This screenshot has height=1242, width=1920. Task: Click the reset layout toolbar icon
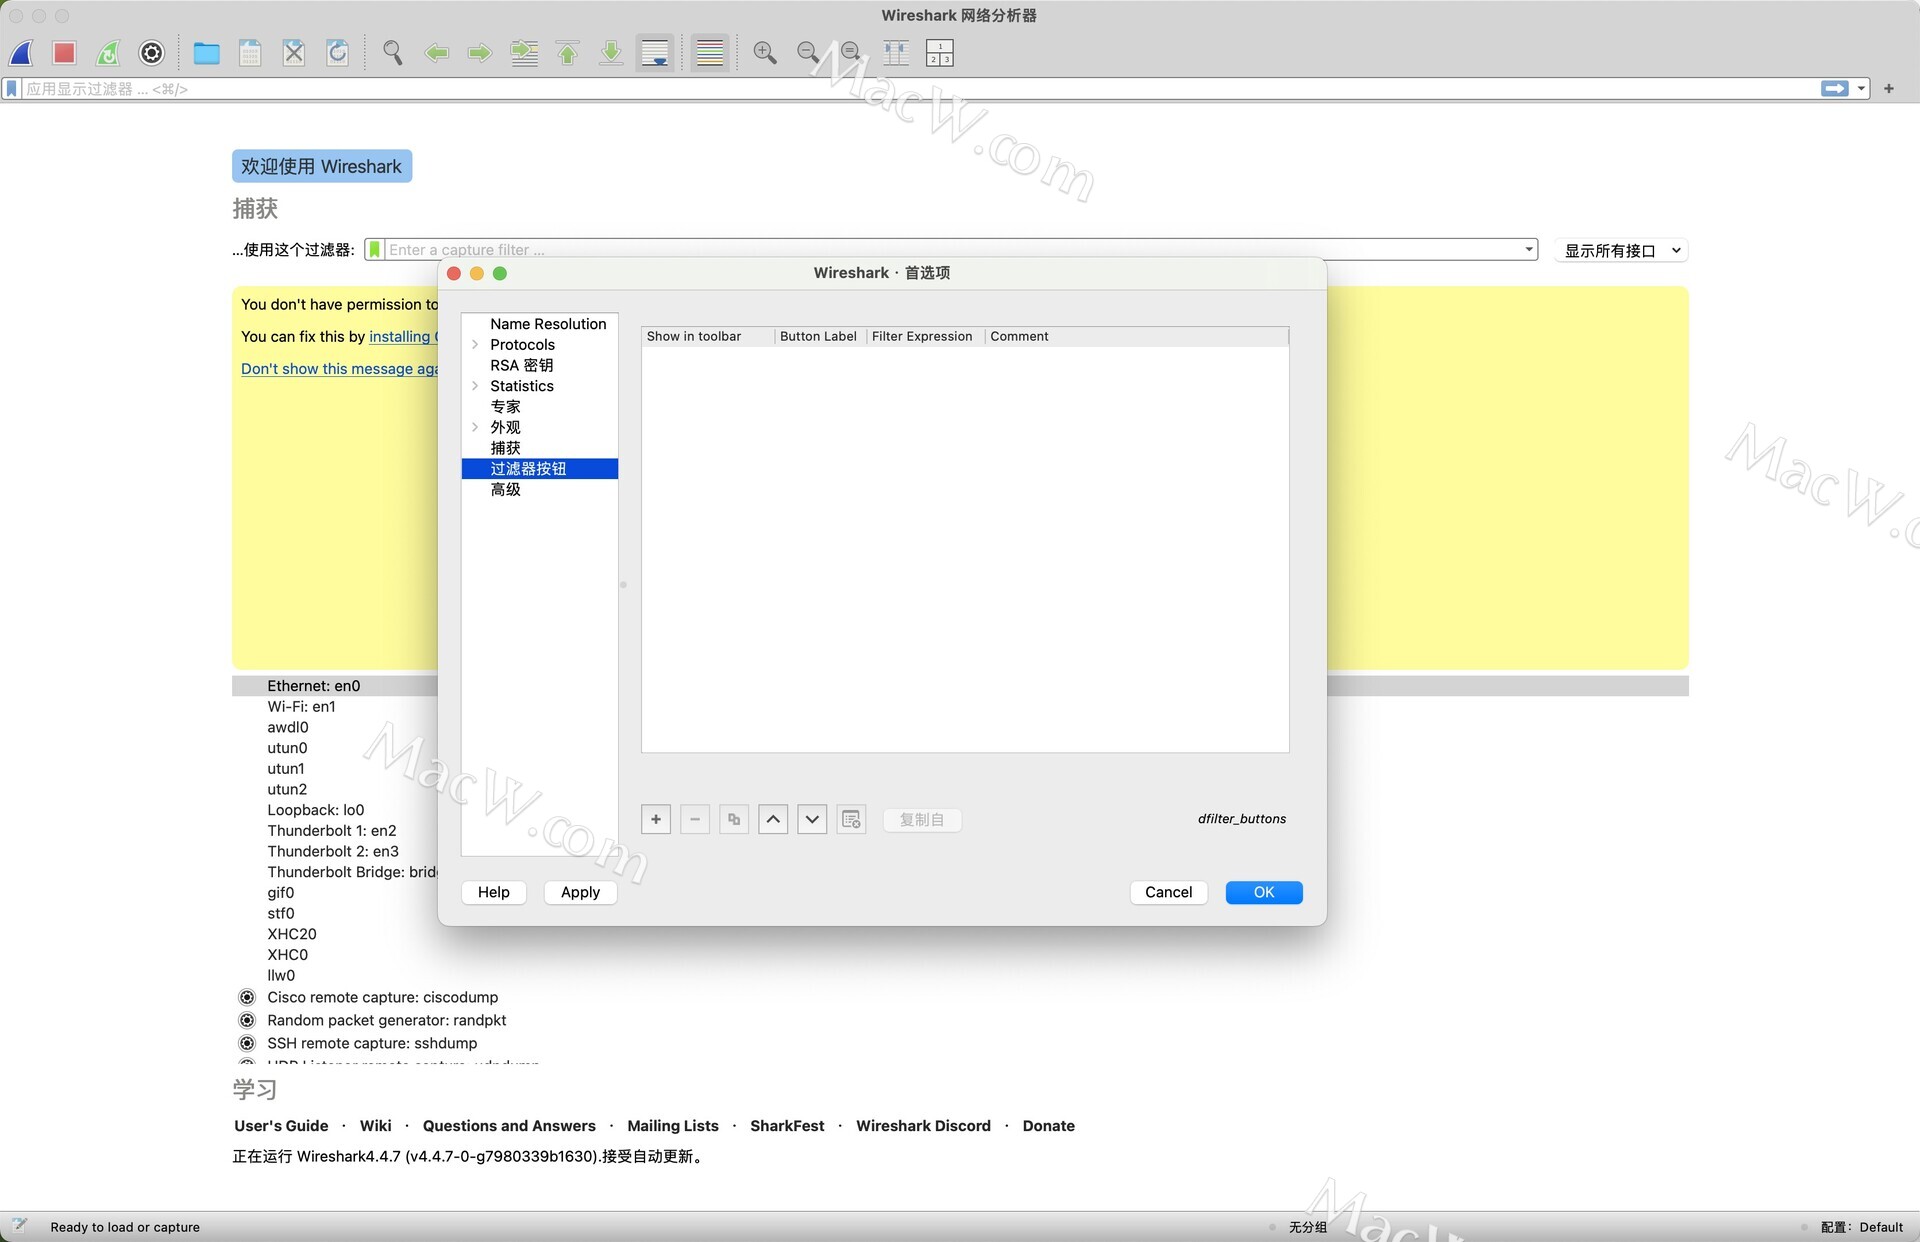click(x=940, y=52)
